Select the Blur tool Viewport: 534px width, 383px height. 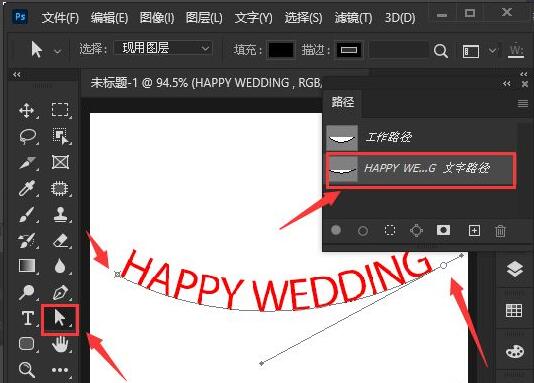point(60,266)
